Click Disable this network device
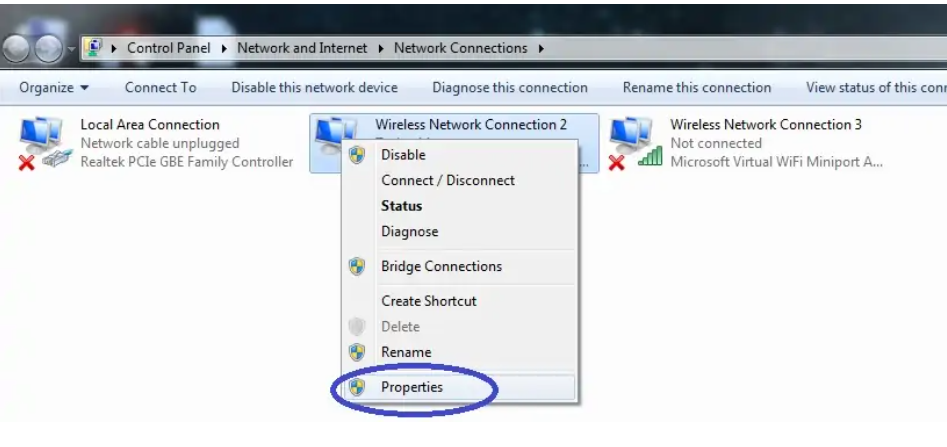The height and width of the screenshot is (447, 947). coord(314,88)
